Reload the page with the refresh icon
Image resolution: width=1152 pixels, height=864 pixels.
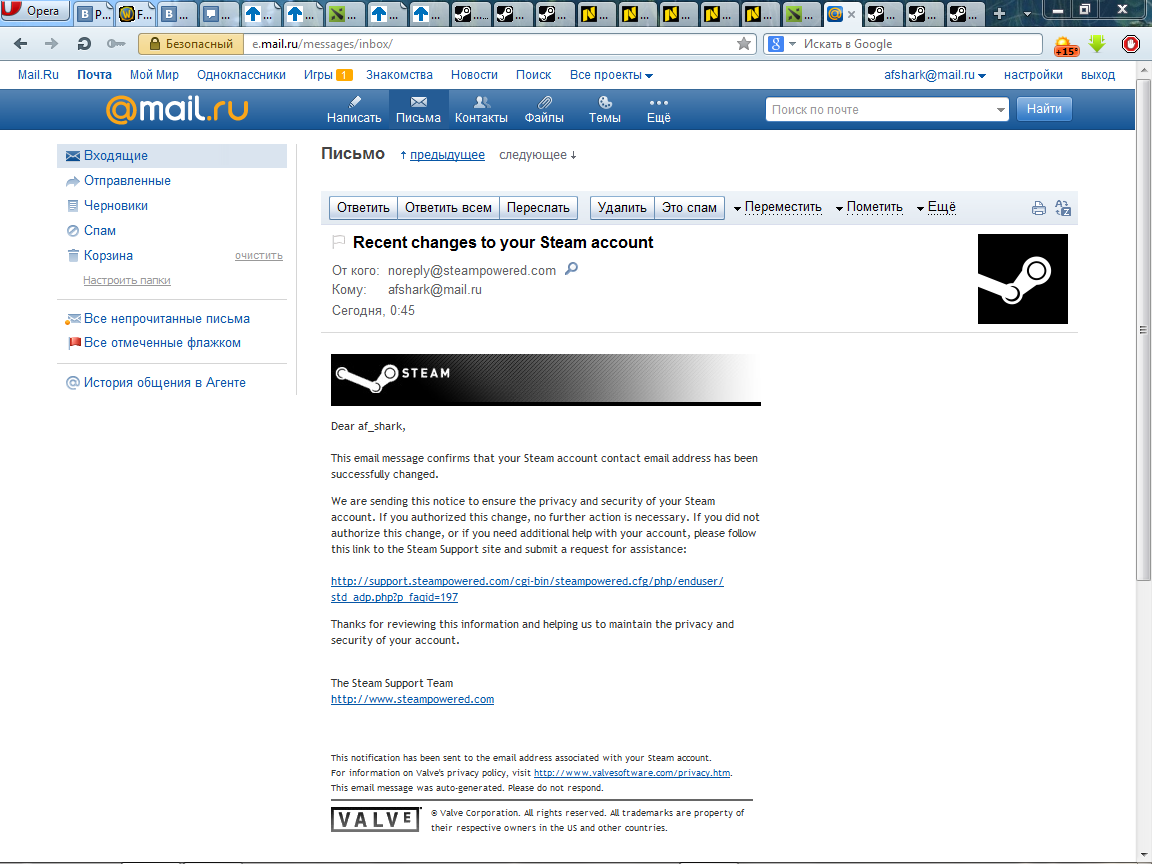tap(84, 44)
